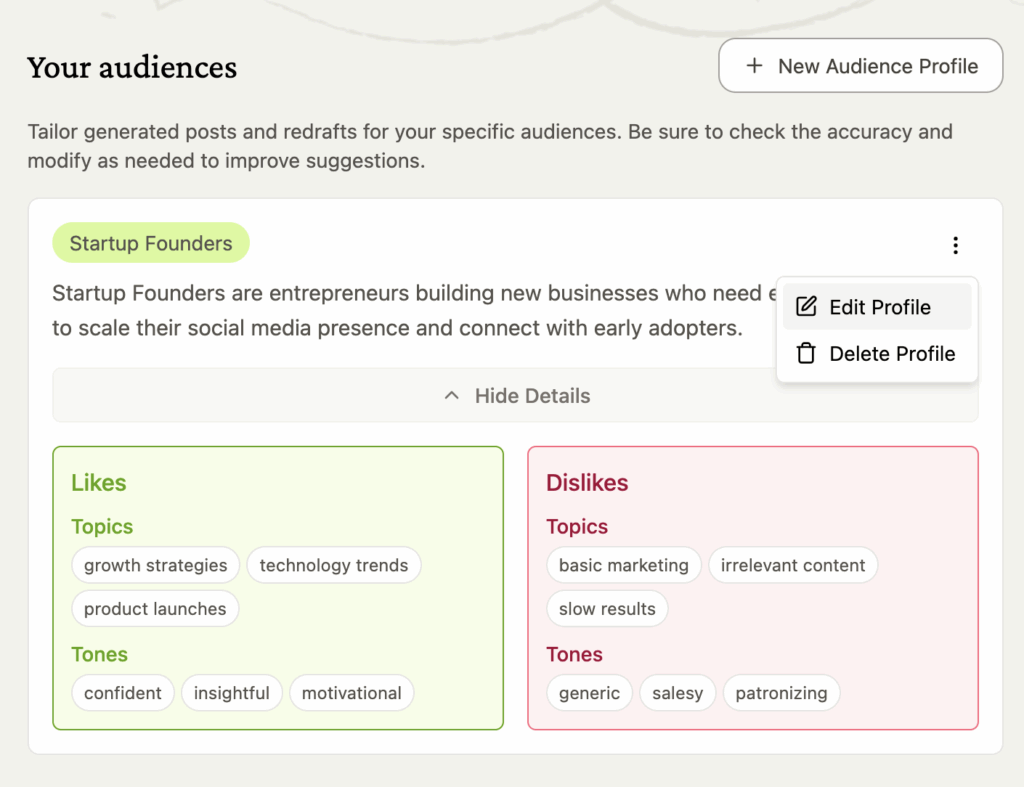Click the confident tone chip

[123, 693]
